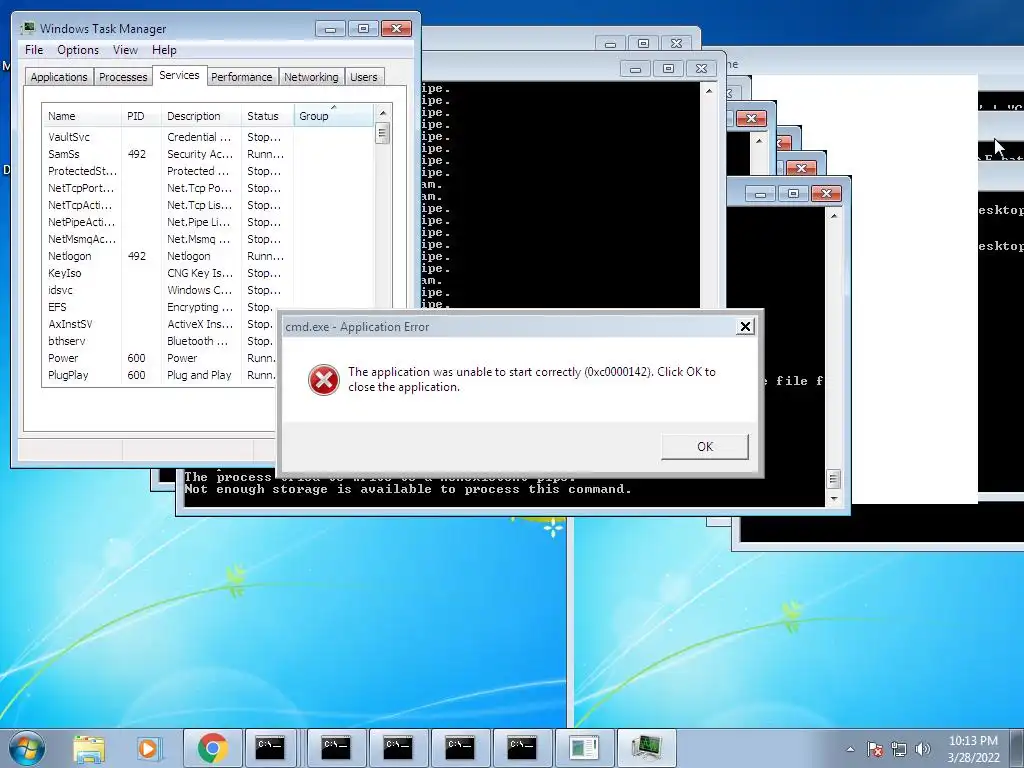Image resolution: width=1024 pixels, height=768 pixels.
Task: Open the Windows Start menu orb
Action: [x=26, y=748]
